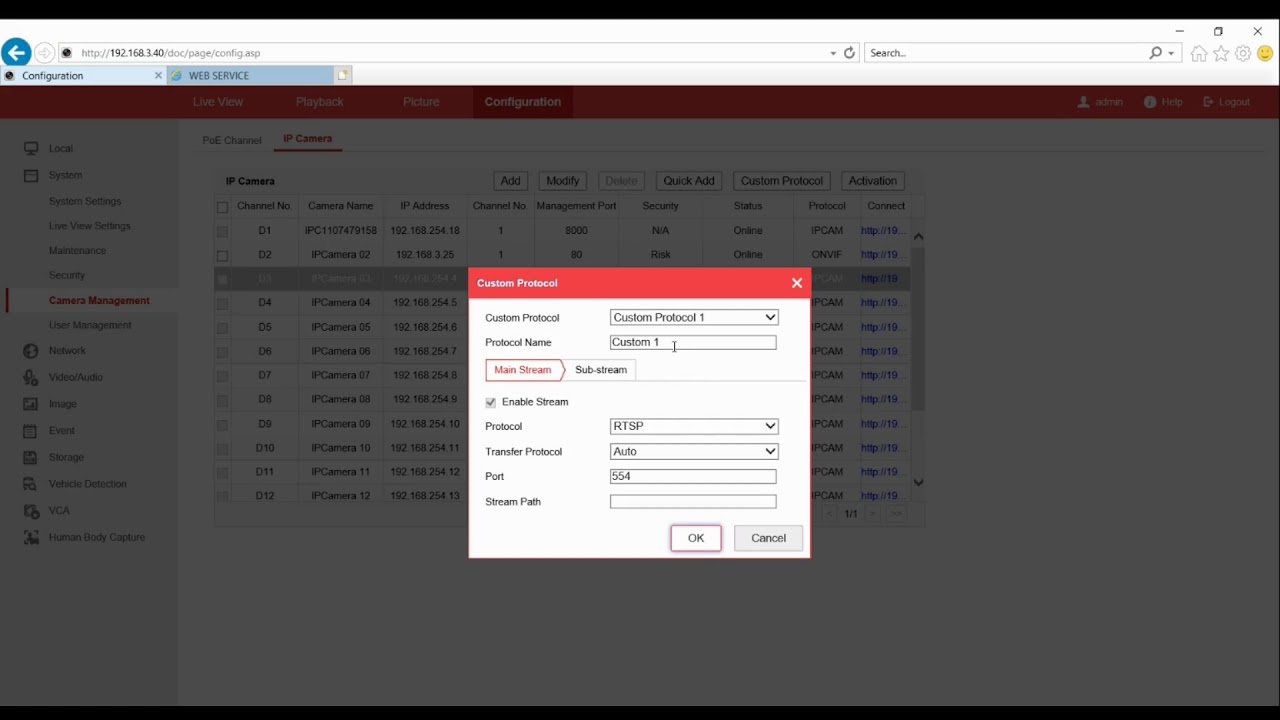
Task: Click the Event icon in sidebar
Action: (x=31, y=430)
